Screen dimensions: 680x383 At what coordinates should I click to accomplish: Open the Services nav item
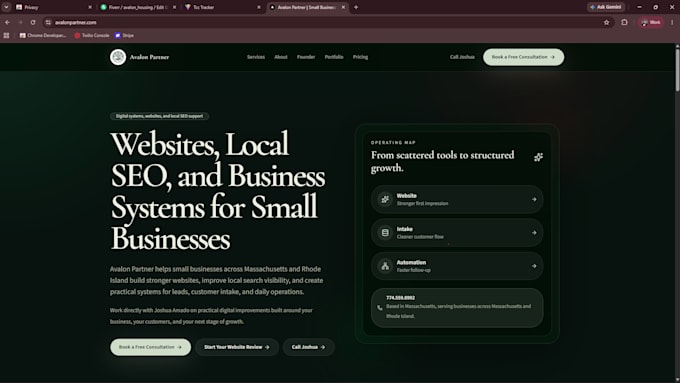[256, 57]
